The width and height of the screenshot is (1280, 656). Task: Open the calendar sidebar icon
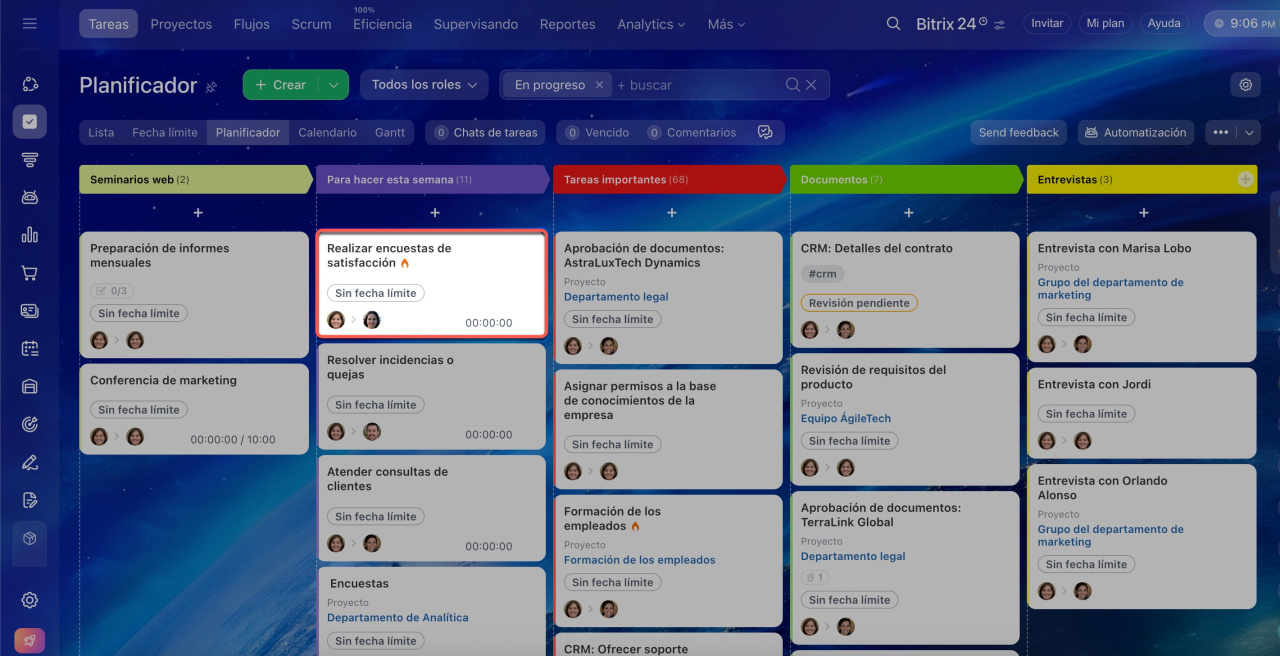[29, 349]
